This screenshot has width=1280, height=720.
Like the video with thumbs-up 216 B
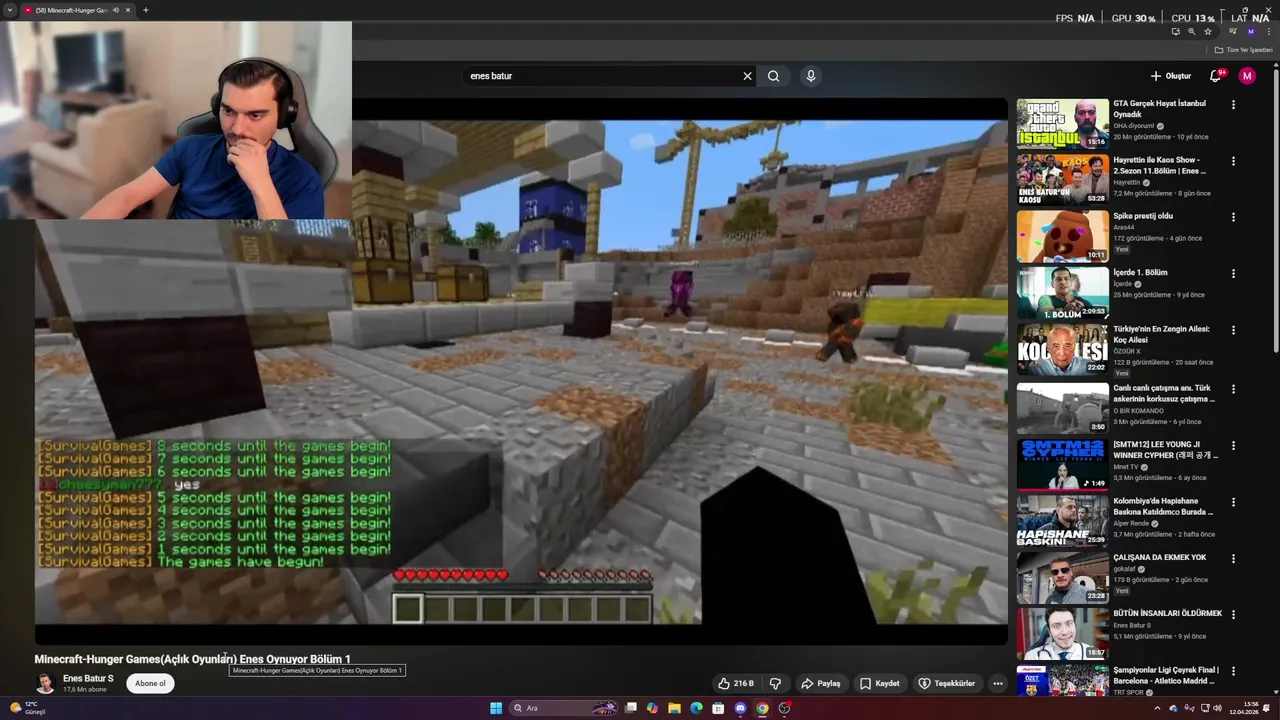(x=735, y=684)
